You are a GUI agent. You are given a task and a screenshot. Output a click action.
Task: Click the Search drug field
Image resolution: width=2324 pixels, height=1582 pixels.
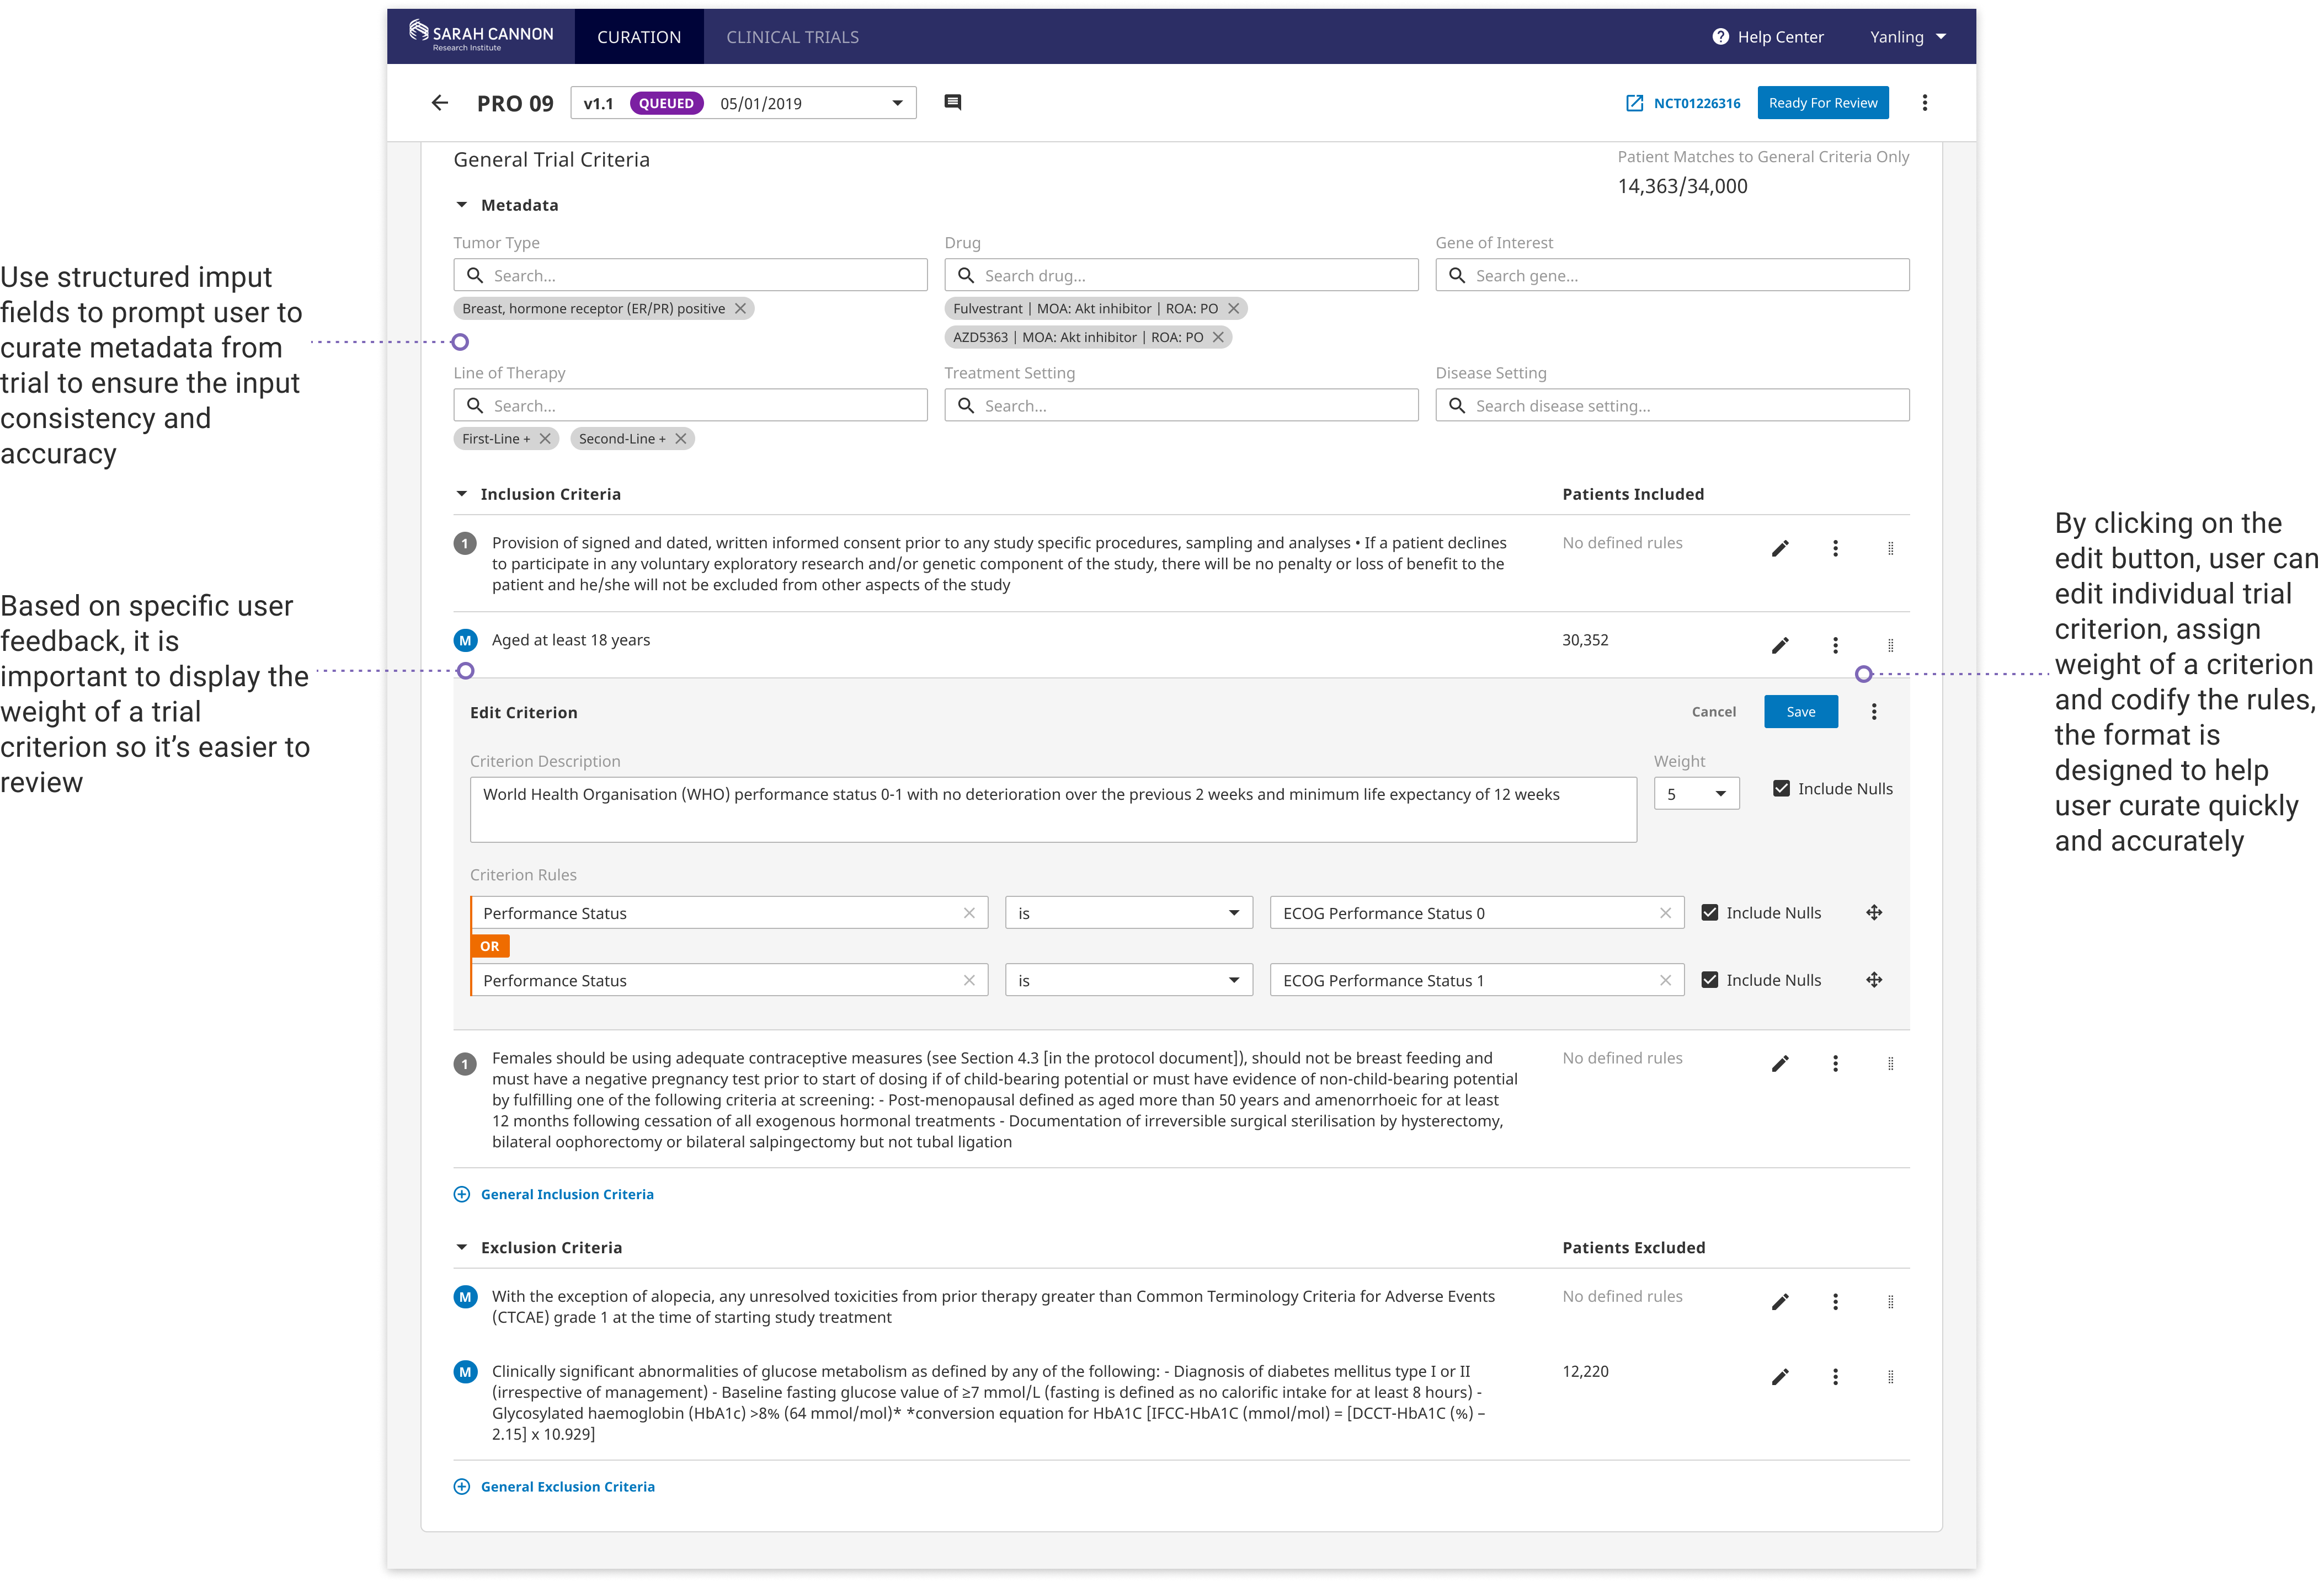click(1181, 275)
